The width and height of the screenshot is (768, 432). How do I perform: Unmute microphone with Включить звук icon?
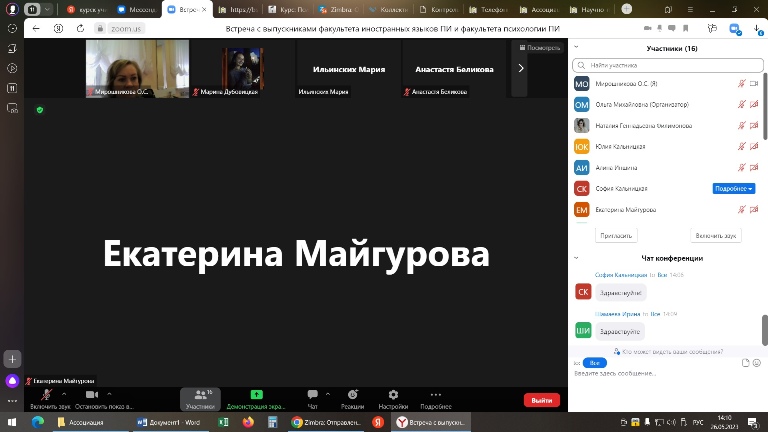pos(46,395)
